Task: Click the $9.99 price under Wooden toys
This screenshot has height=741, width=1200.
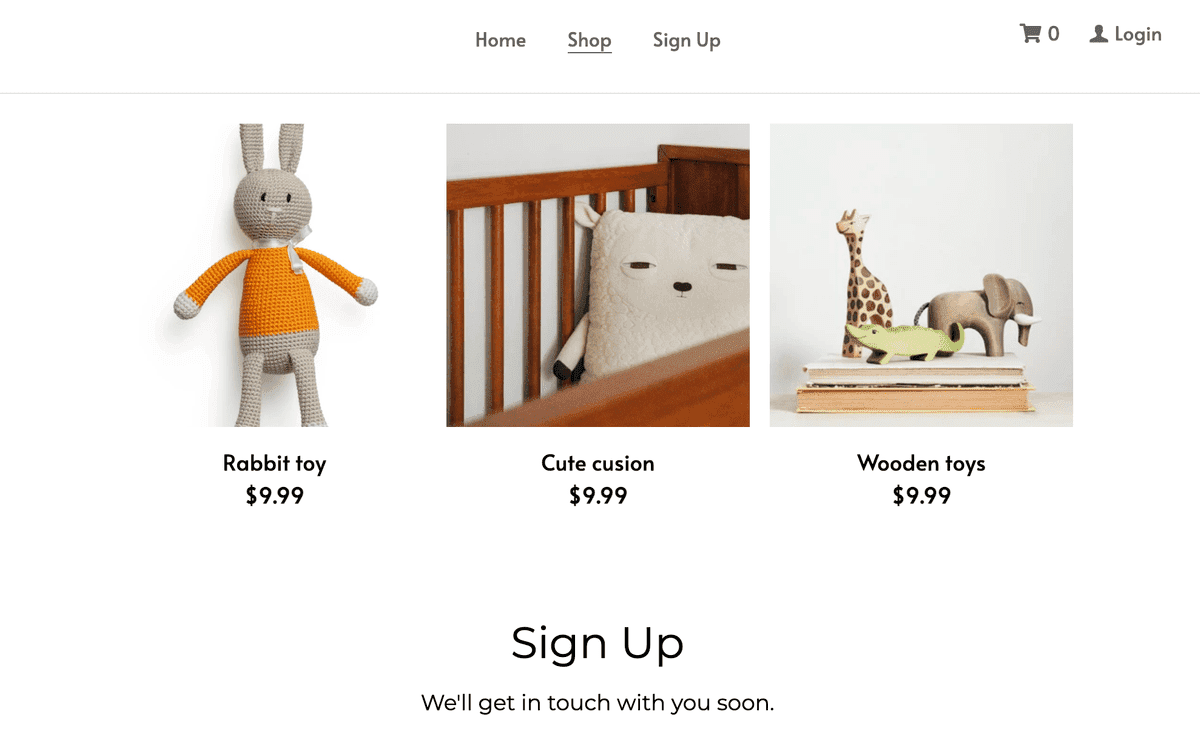Action: click(x=921, y=496)
